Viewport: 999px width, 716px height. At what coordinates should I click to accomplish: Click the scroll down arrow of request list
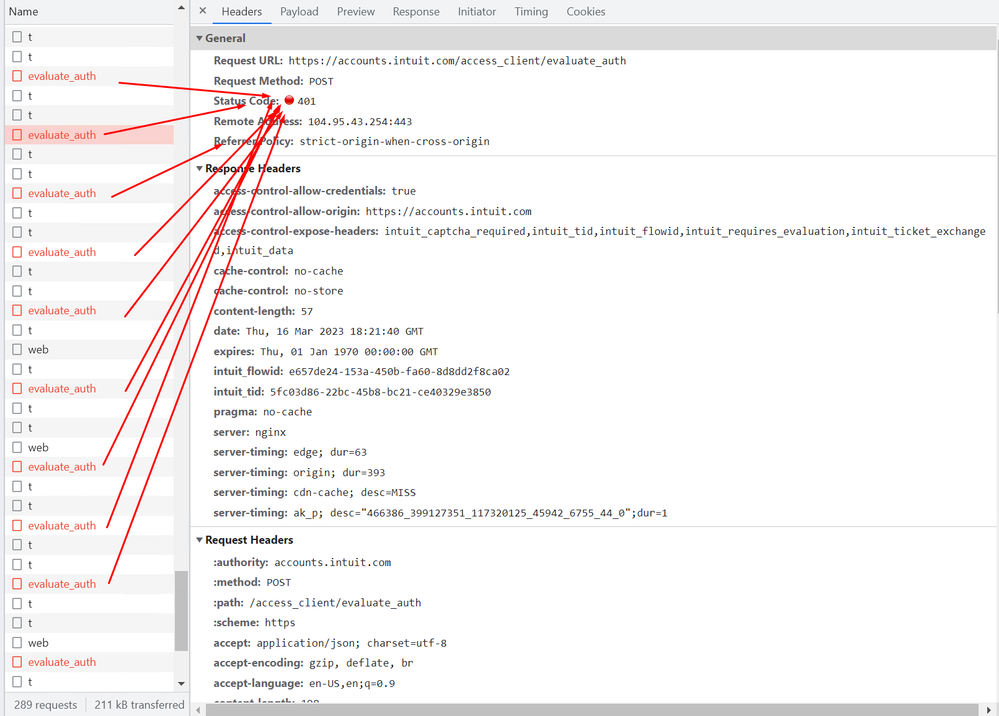pos(181,684)
